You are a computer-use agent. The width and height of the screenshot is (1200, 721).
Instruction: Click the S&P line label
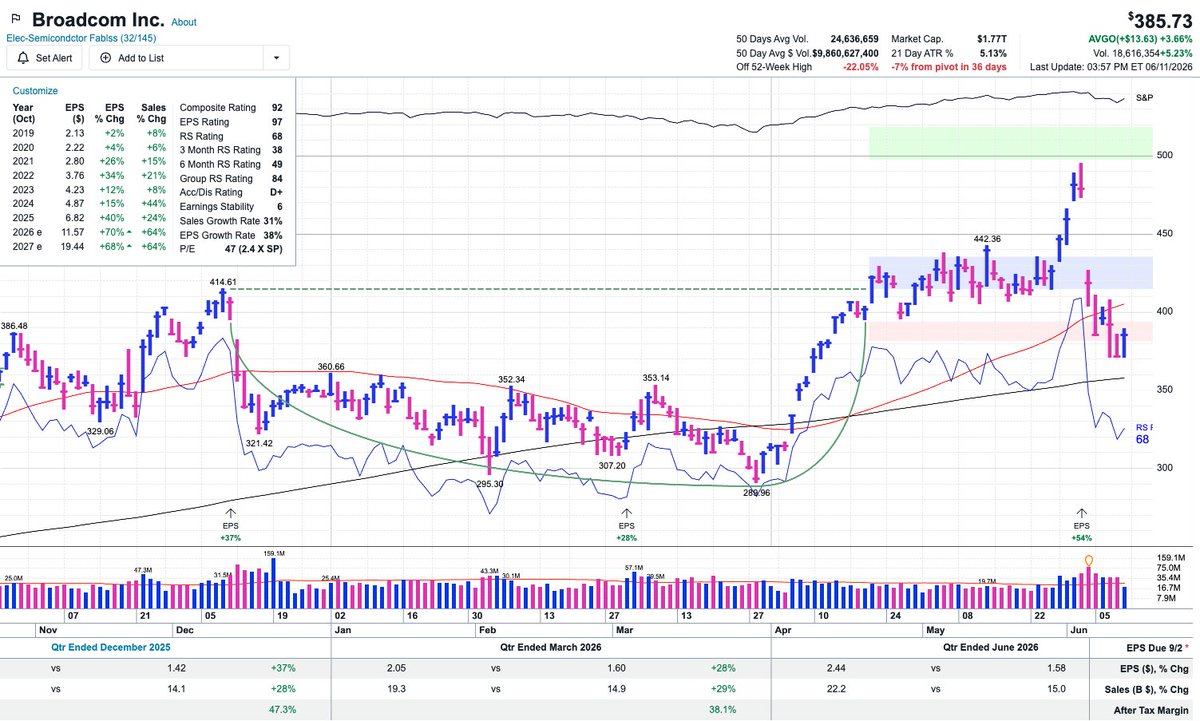[x=1144, y=97]
